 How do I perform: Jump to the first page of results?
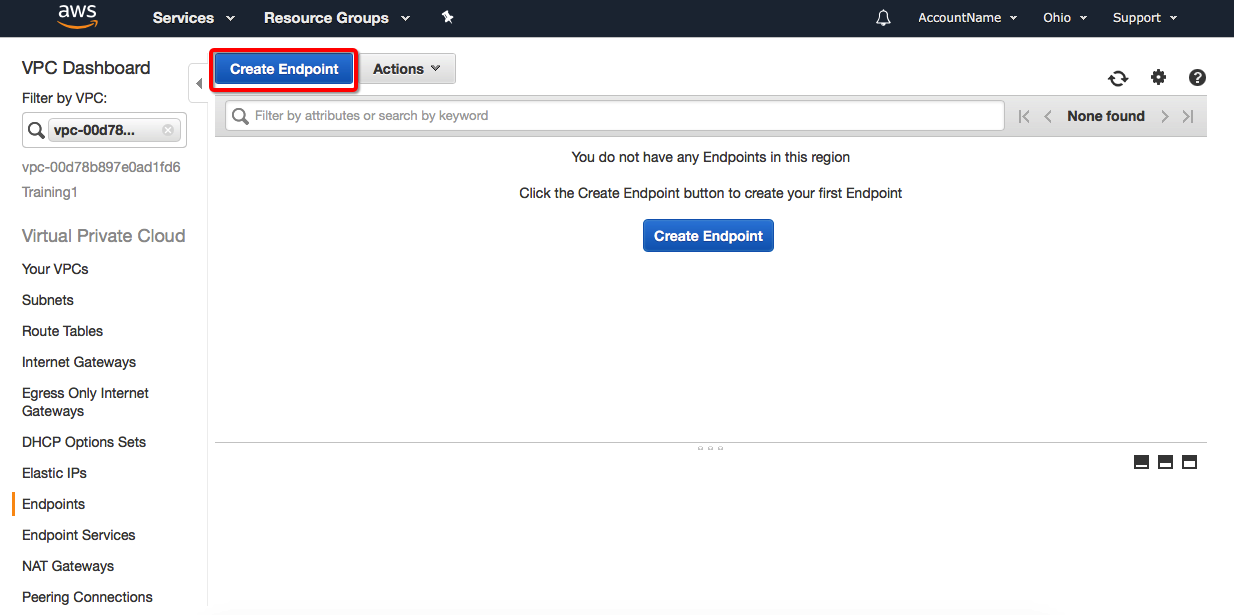pos(1023,116)
